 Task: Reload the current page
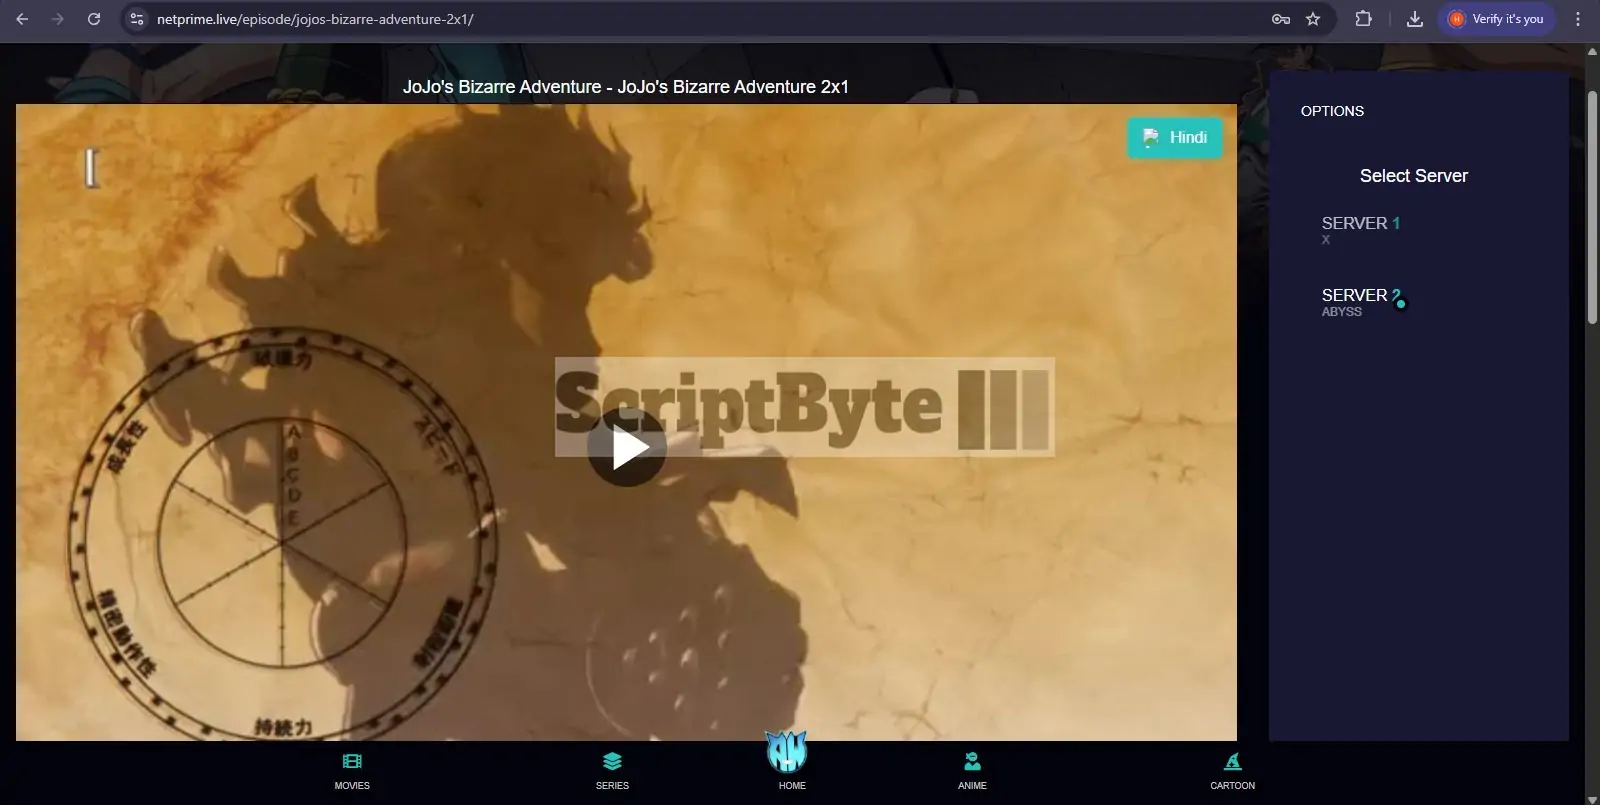tap(94, 19)
